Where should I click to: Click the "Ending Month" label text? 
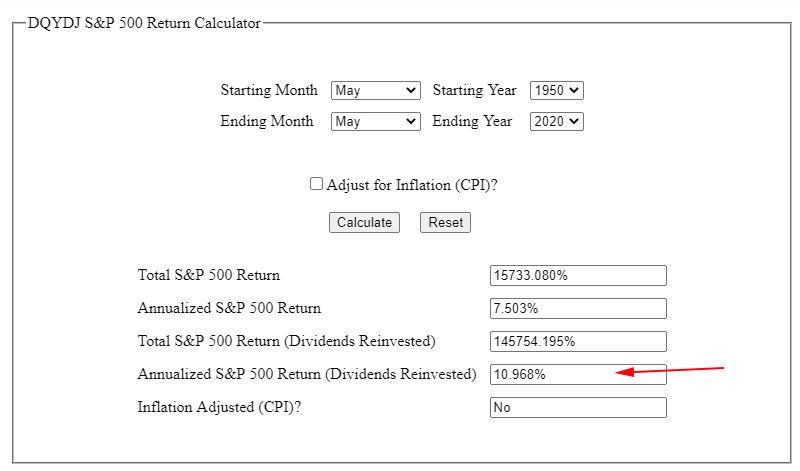click(x=266, y=121)
